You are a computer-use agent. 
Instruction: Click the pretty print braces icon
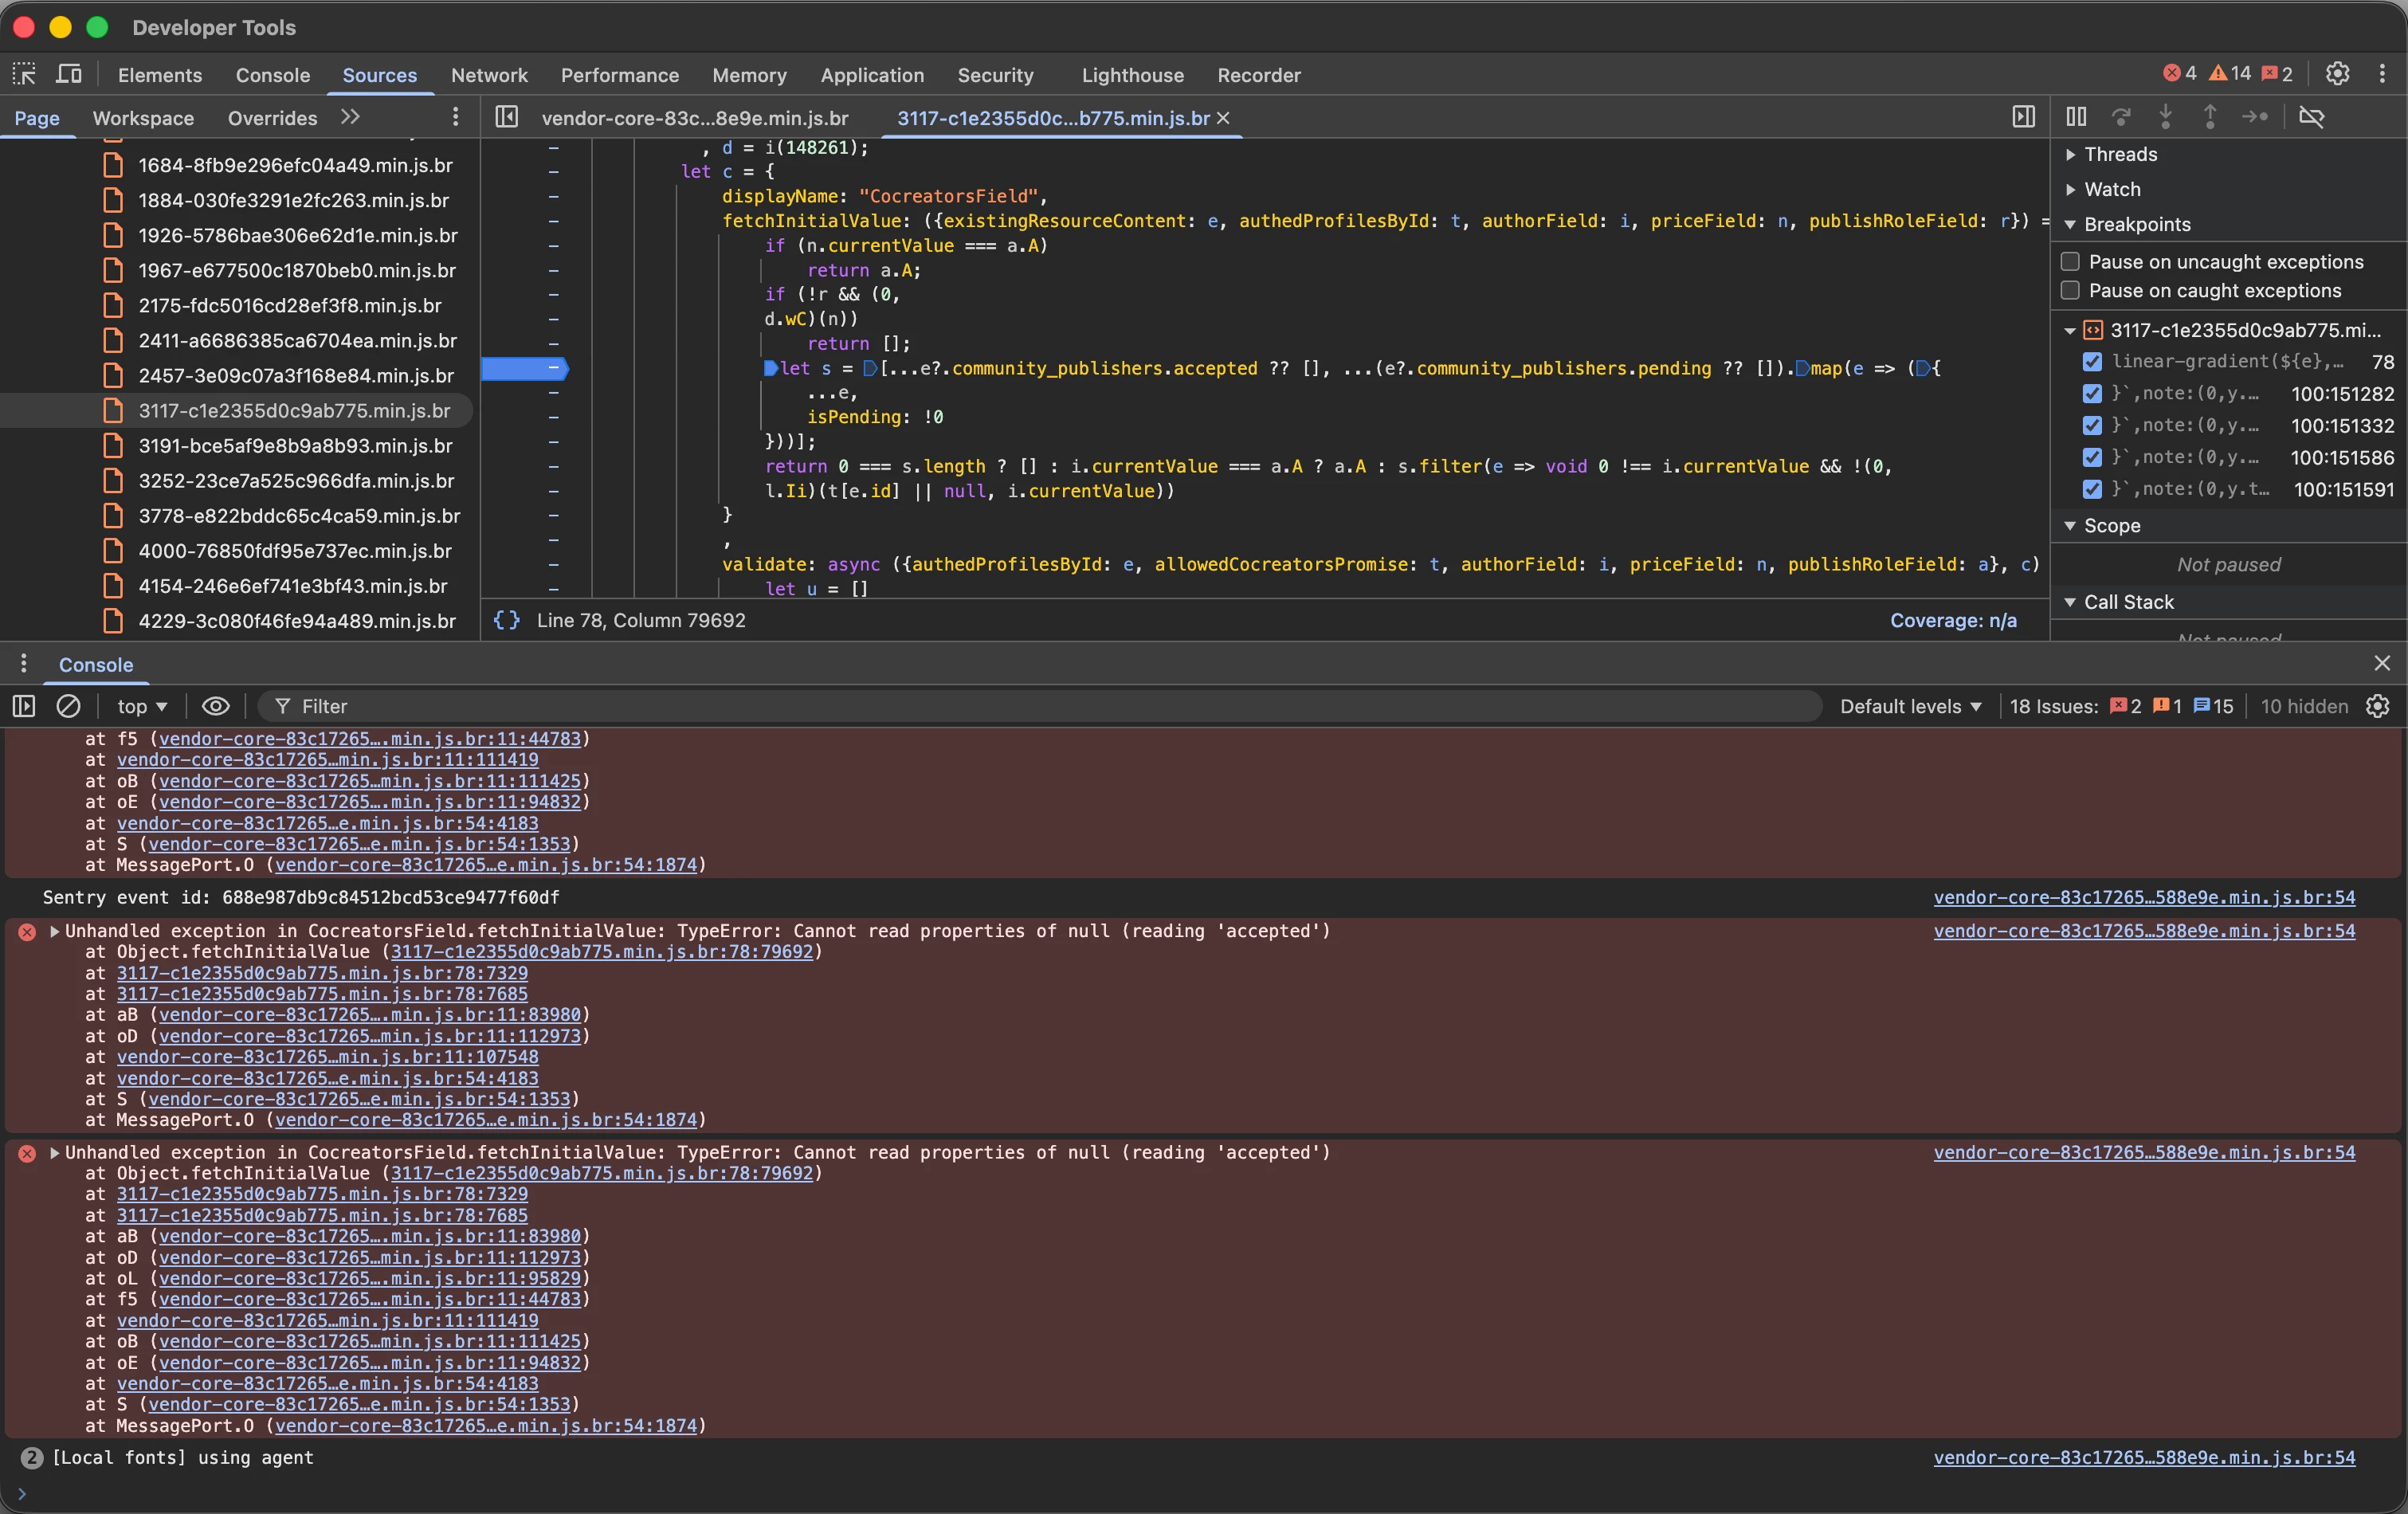pyautogui.click(x=507, y=620)
